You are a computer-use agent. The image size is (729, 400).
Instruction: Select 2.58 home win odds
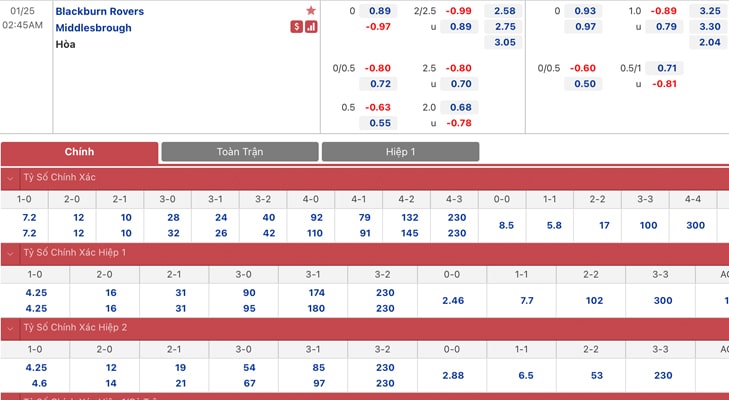(504, 11)
